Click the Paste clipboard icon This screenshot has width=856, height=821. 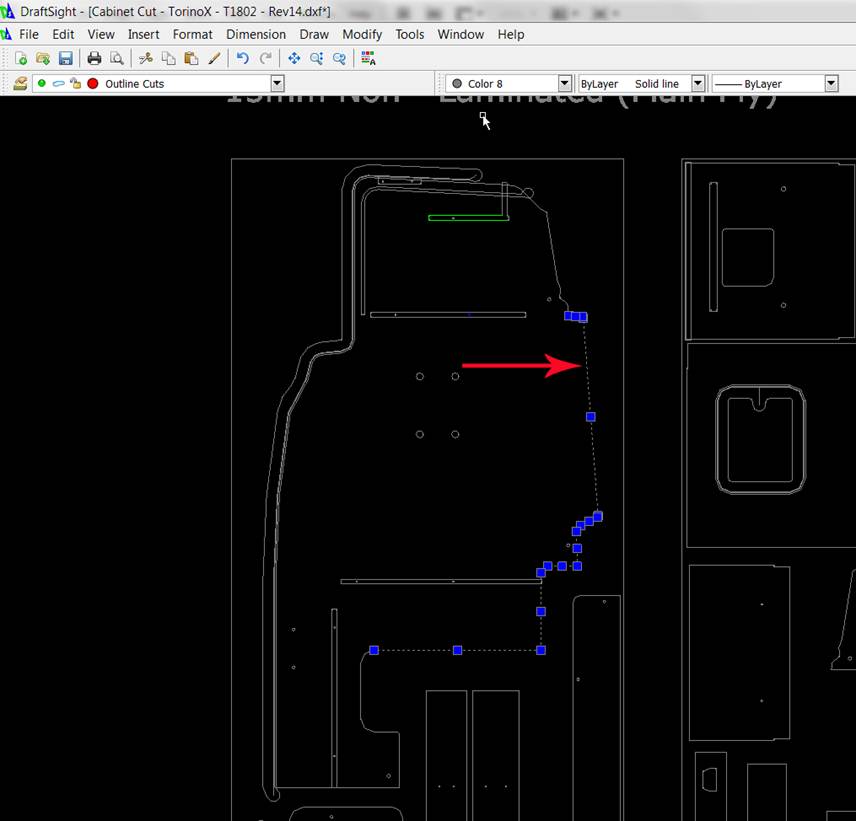point(191,59)
